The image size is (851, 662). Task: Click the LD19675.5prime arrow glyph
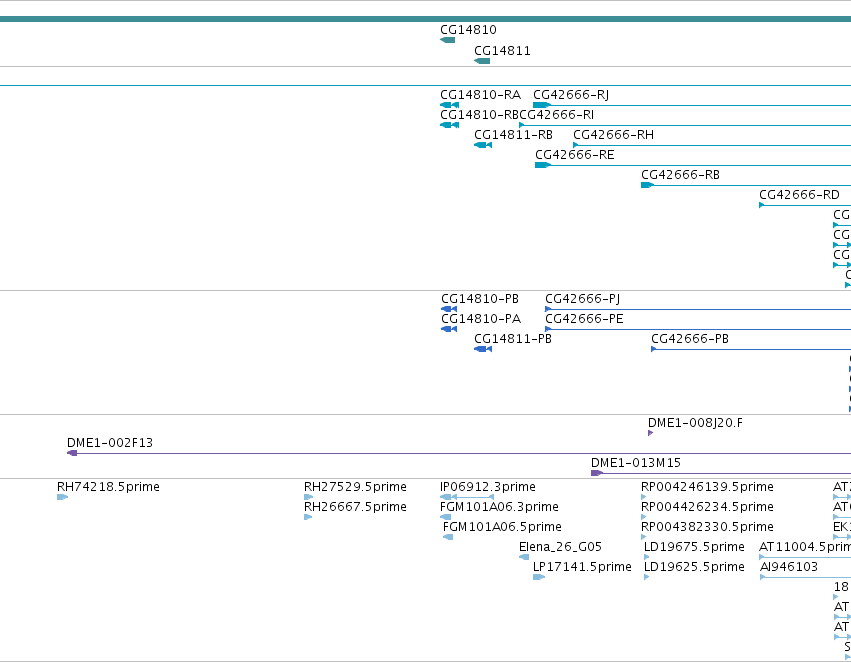[x=646, y=557]
